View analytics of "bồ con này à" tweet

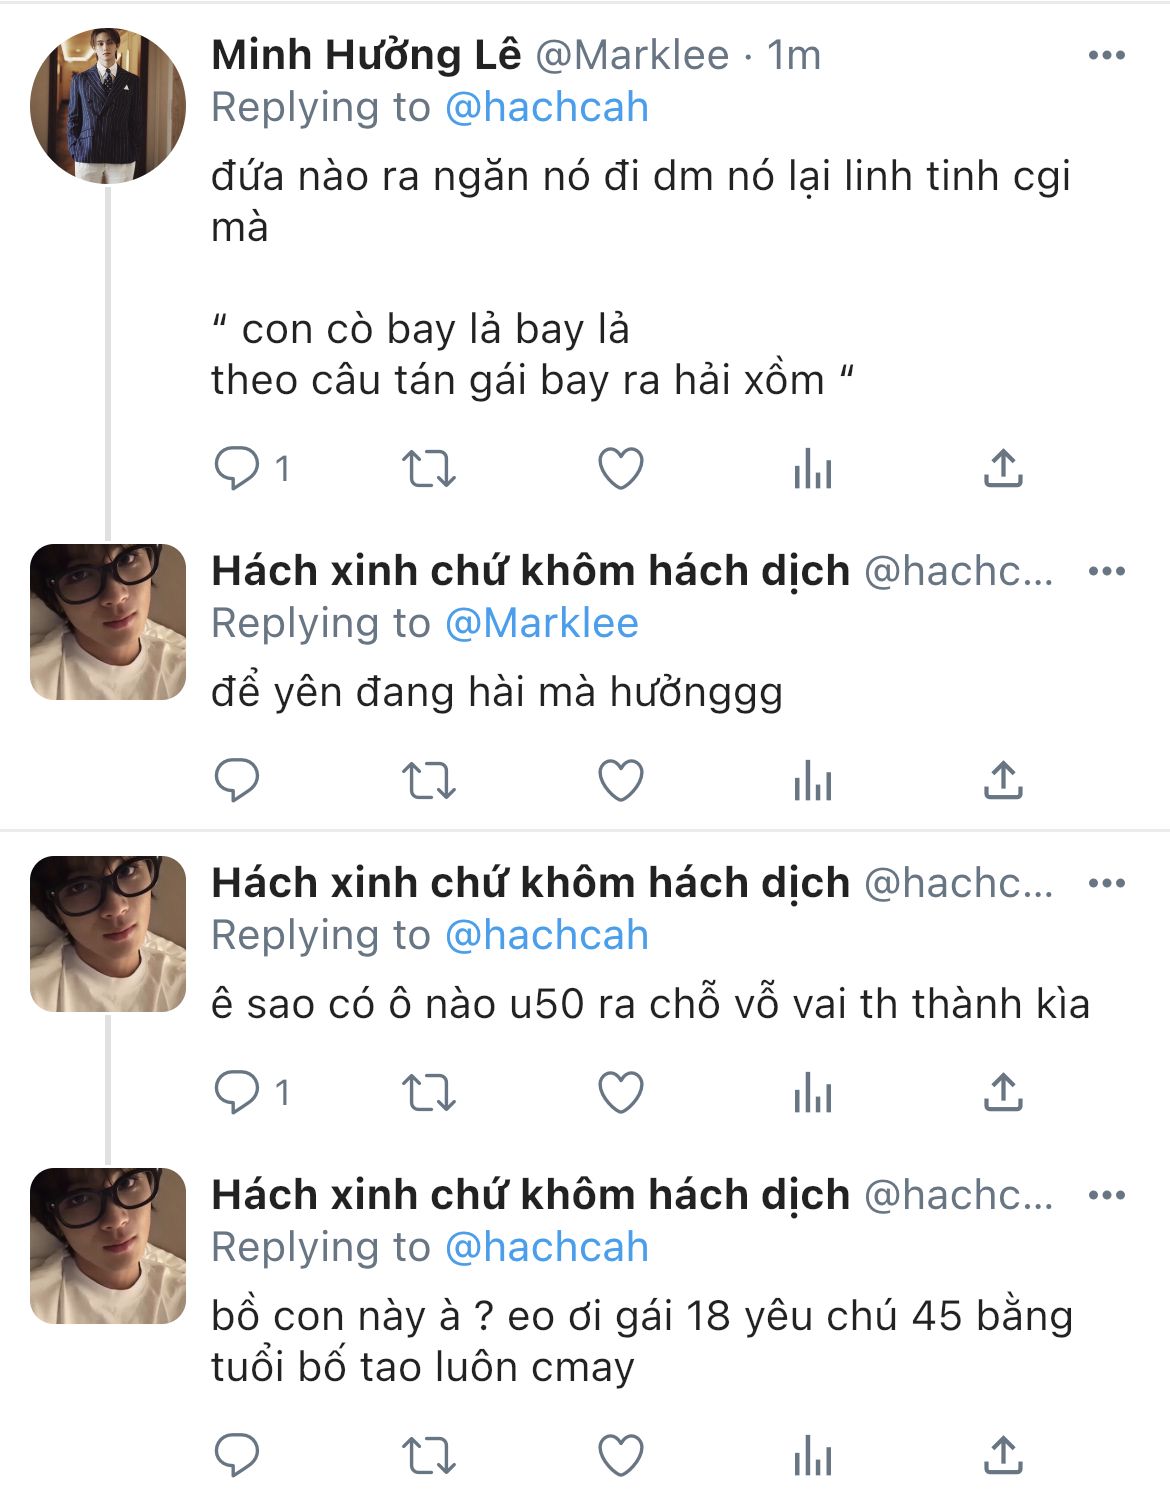tap(812, 1456)
